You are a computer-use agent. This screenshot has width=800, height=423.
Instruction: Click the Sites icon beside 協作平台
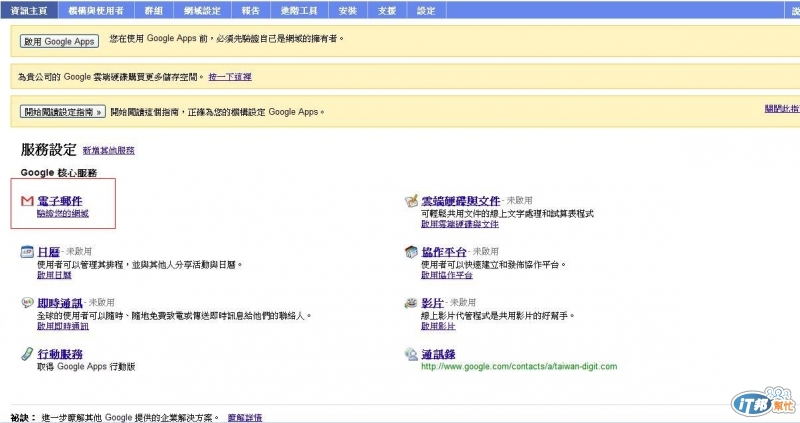(411, 252)
